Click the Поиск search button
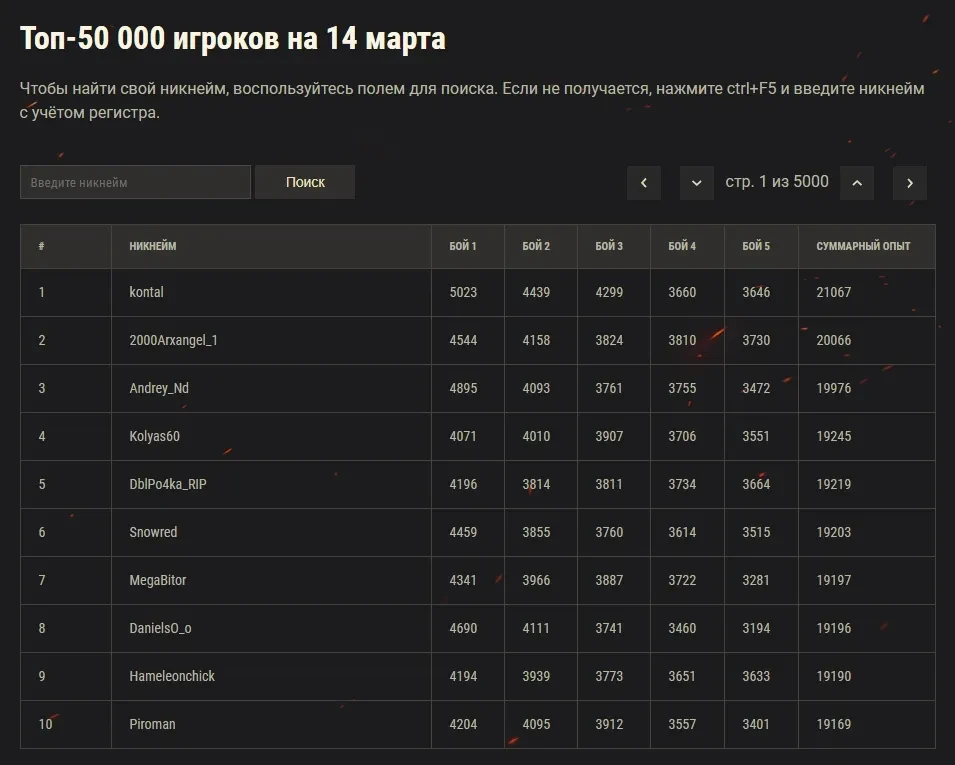The height and width of the screenshot is (765, 955). 305,182
